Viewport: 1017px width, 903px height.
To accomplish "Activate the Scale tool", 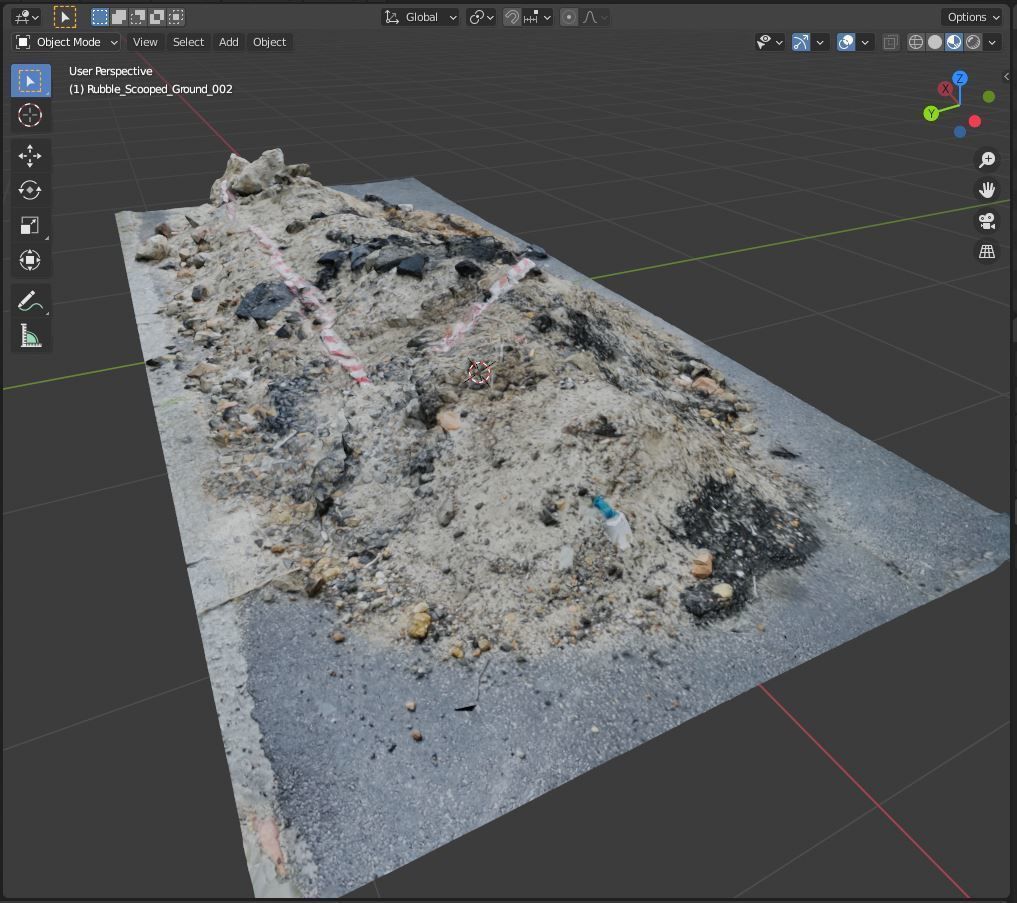I will point(30,225).
